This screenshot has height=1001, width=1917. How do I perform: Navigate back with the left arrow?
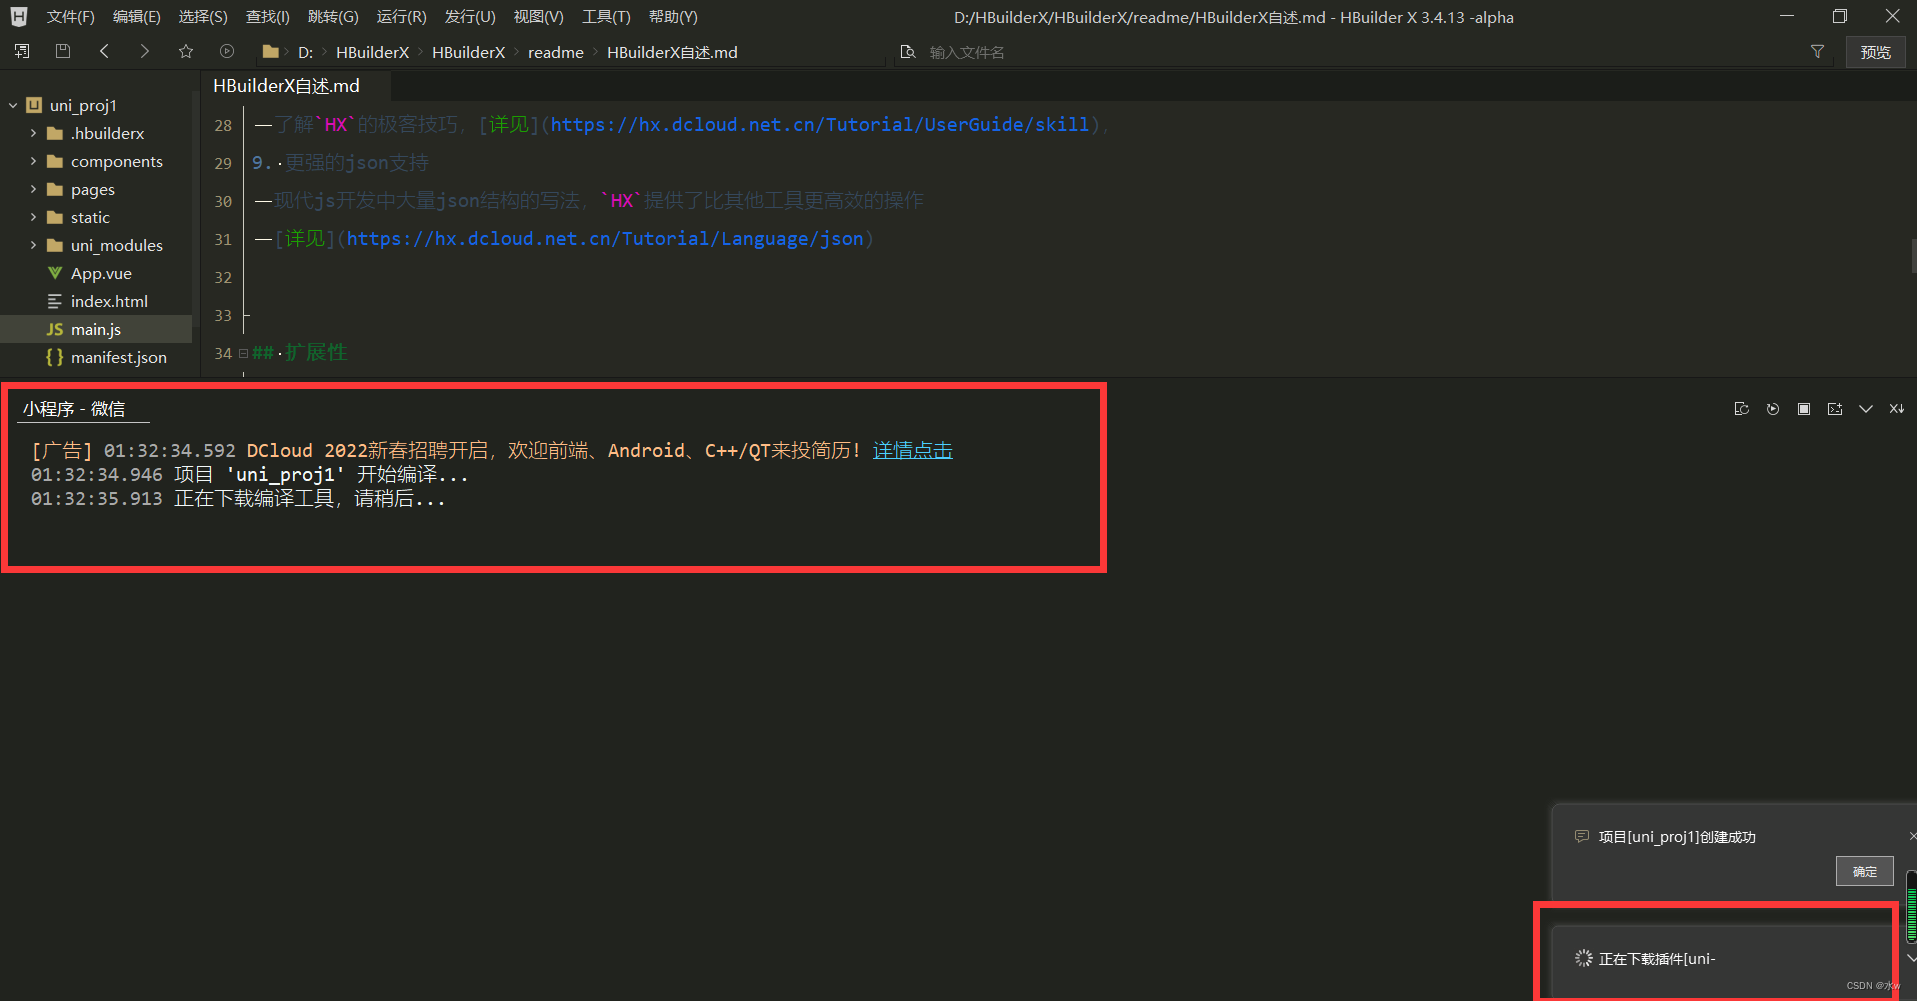tap(104, 51)
